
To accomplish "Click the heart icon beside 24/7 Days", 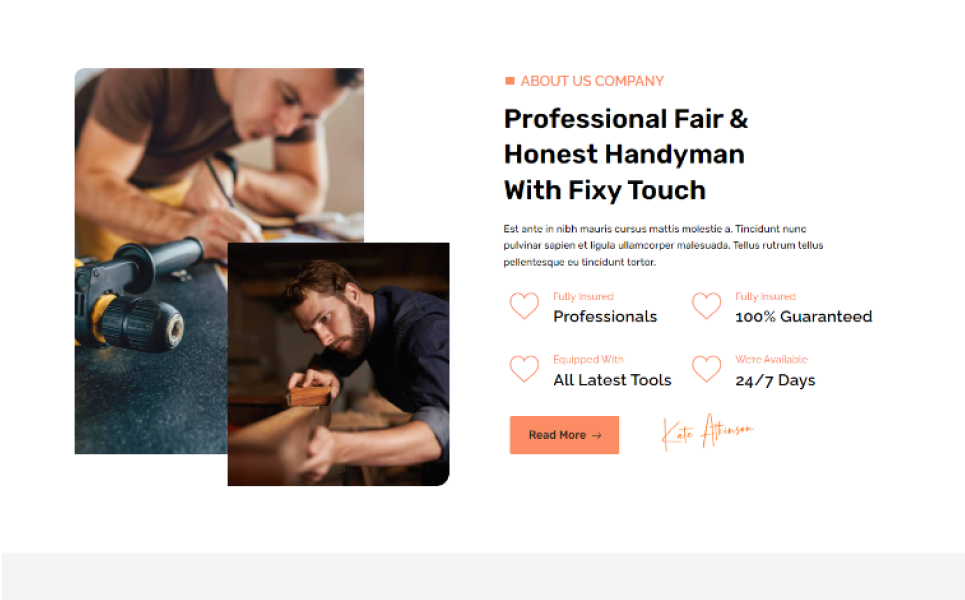I will [706, 369].
